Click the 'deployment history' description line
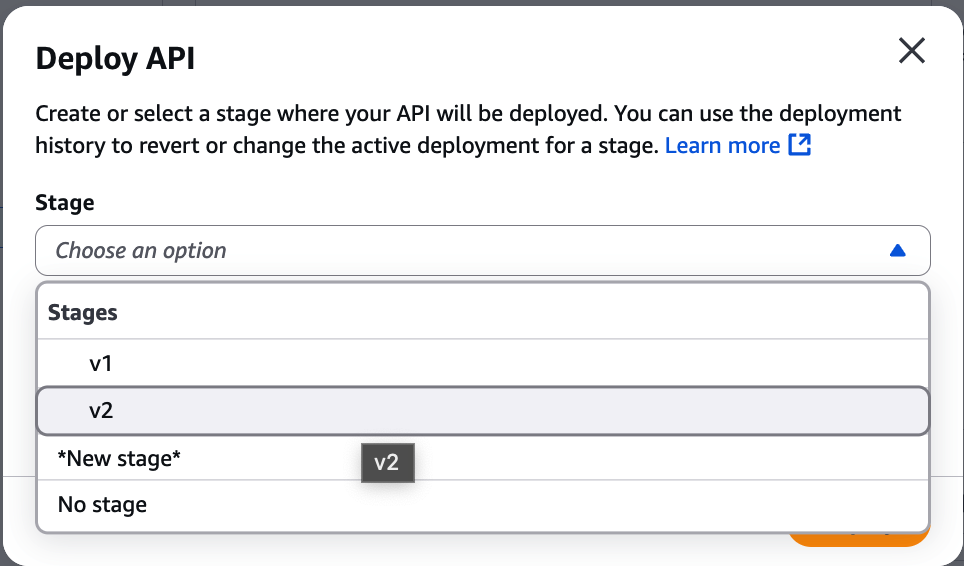This screenshot has width=964, height=566. (x=348, y=145)
